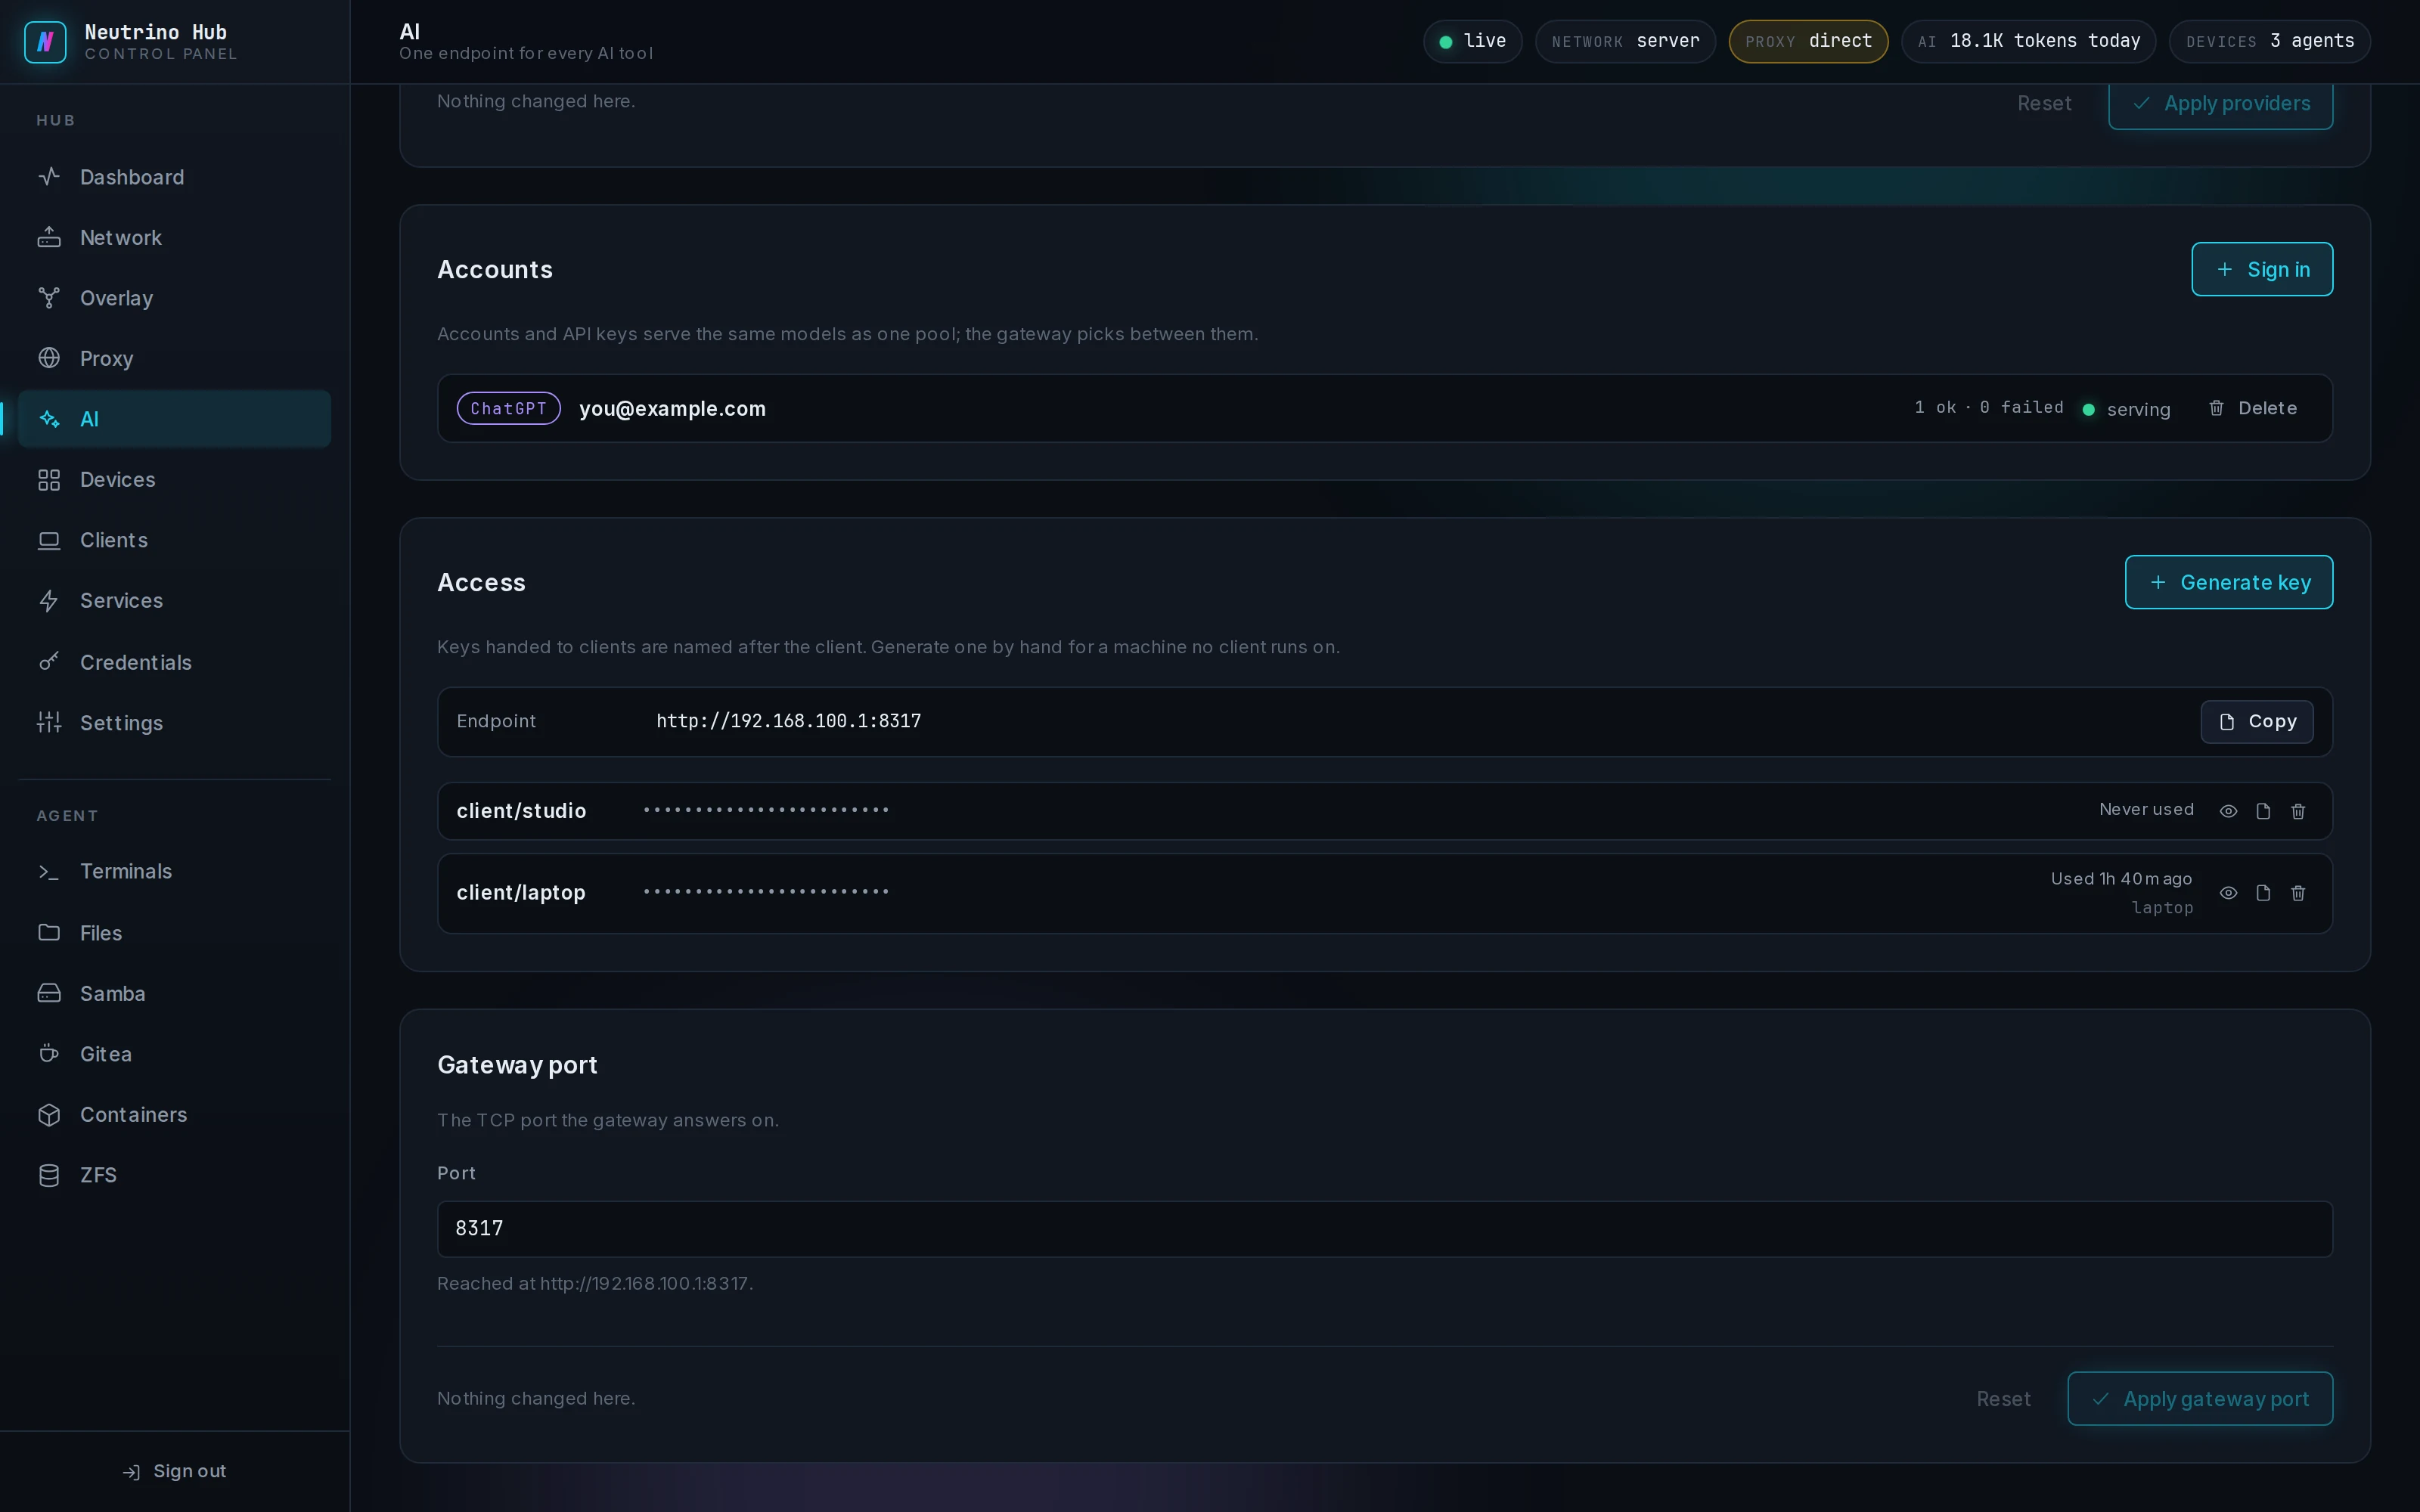Screen dimensions: 2420x1512
Task: Click the live status pill
Action: (x=1472, y=41)
